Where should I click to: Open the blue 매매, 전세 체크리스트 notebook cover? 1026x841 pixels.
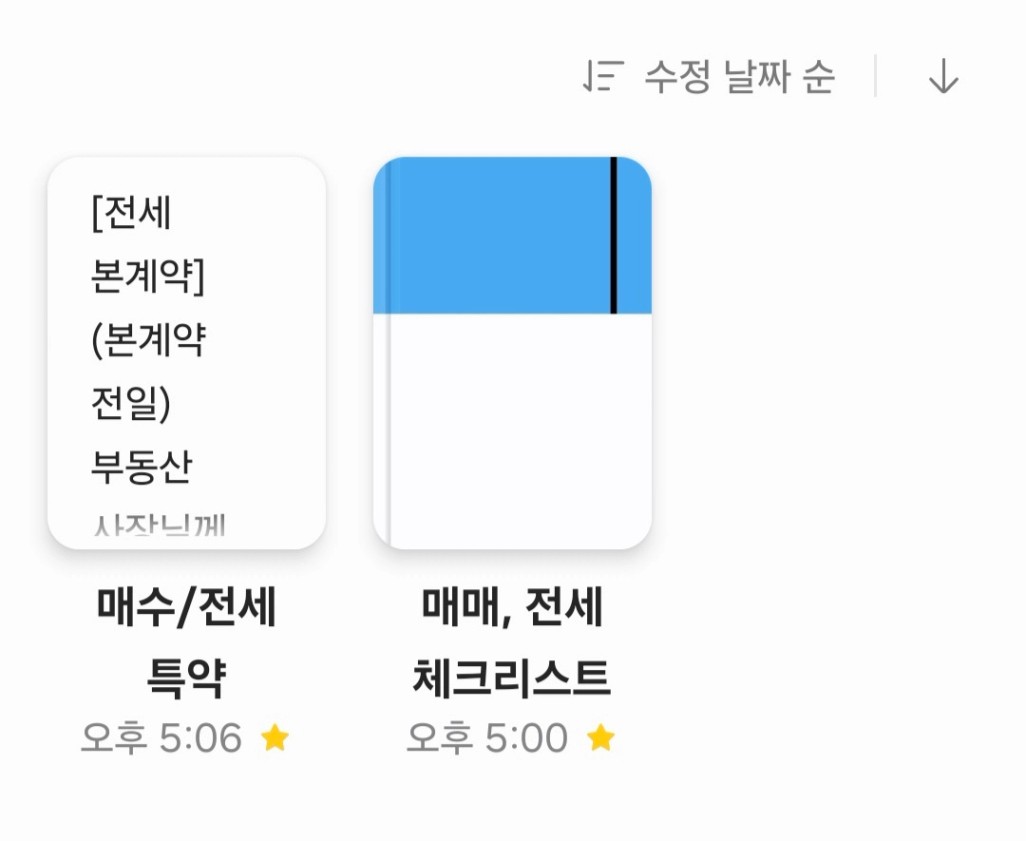click(512, 353)
